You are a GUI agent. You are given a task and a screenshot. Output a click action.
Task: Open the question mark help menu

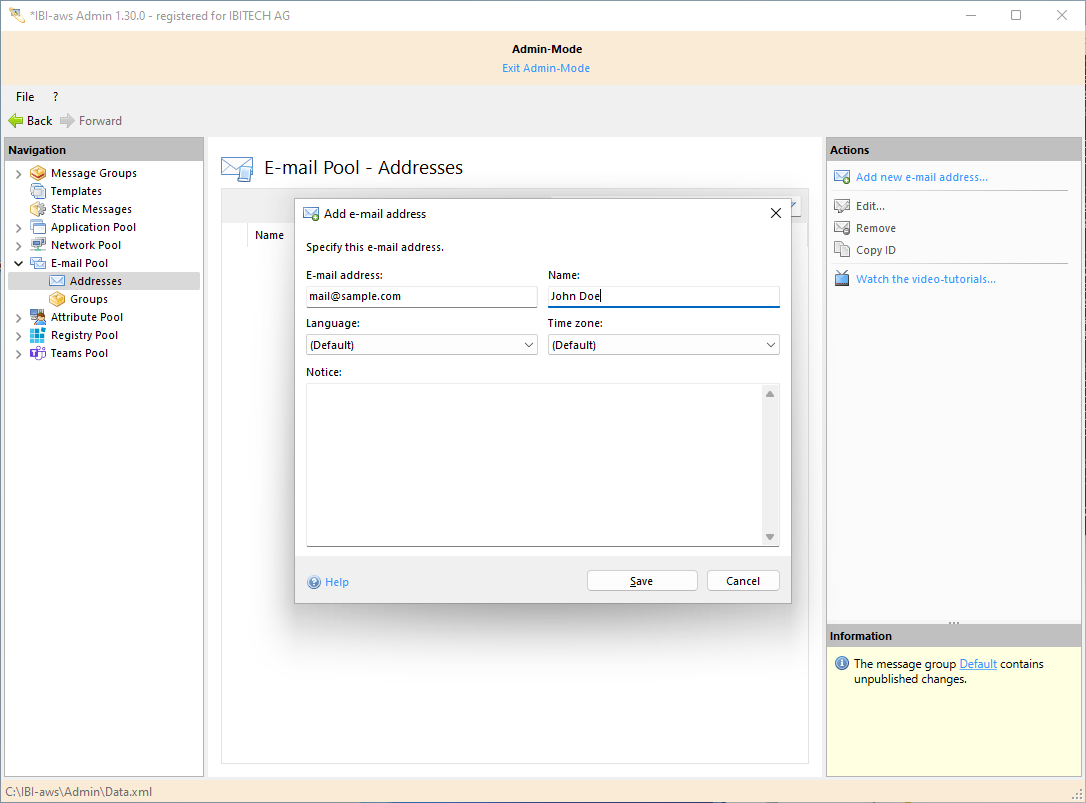55,97
